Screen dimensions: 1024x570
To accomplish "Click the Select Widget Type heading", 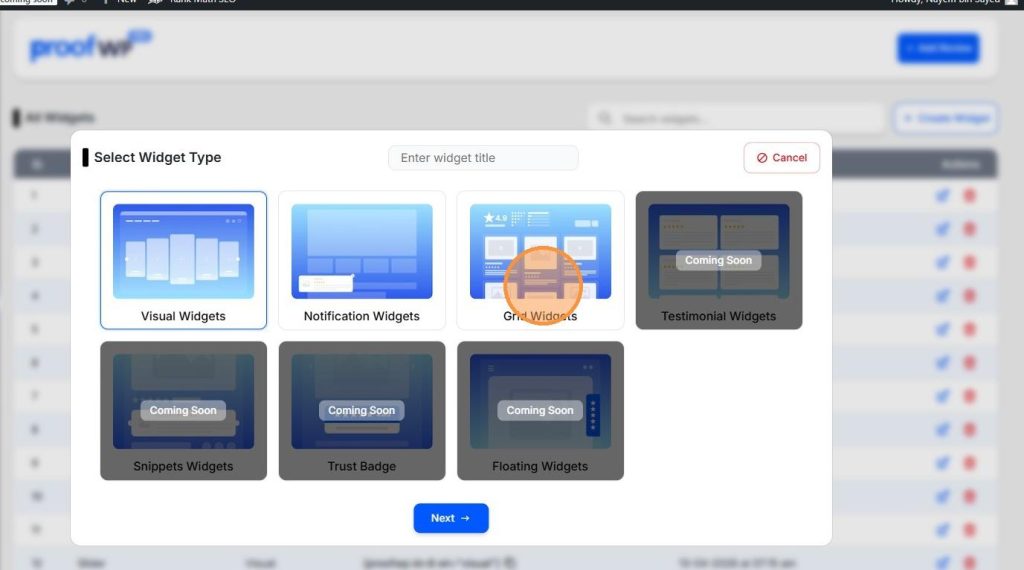I will tap(157, 157).
